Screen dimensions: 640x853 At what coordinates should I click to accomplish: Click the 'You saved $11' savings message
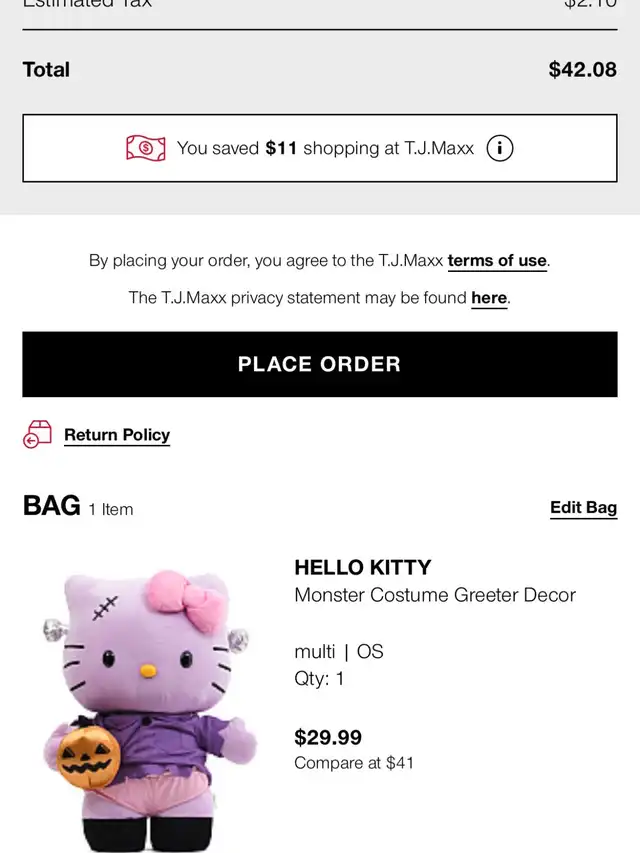click(x=325, y=148)
